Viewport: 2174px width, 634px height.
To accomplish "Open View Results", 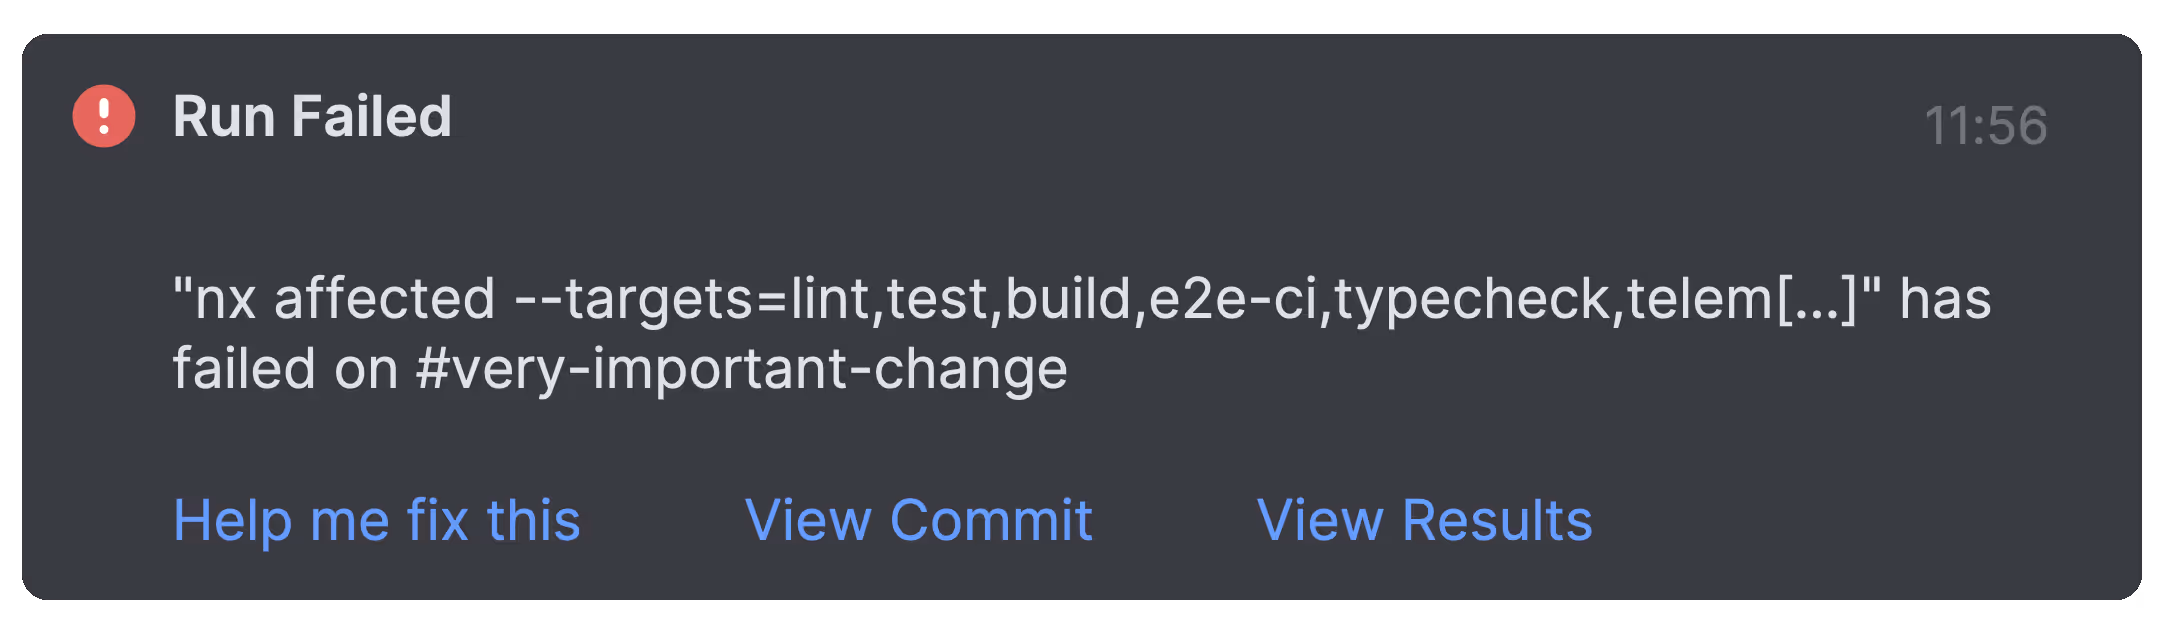I will click(x=1424, y=519).
